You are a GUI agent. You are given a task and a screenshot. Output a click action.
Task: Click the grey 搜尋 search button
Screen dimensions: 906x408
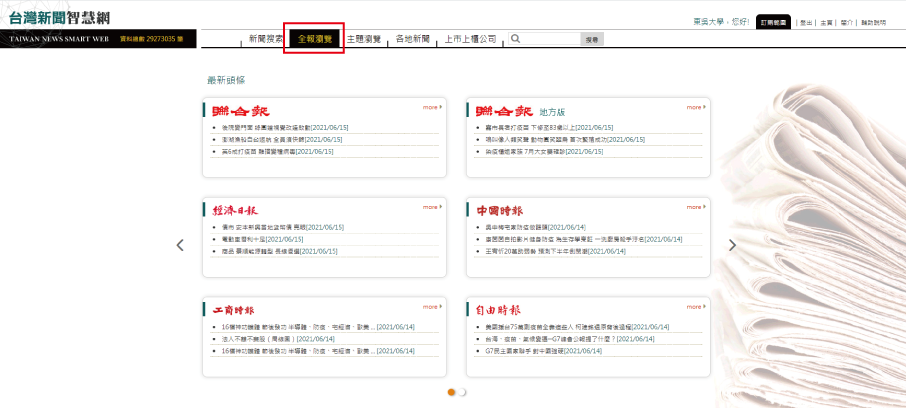click(592, 39)
